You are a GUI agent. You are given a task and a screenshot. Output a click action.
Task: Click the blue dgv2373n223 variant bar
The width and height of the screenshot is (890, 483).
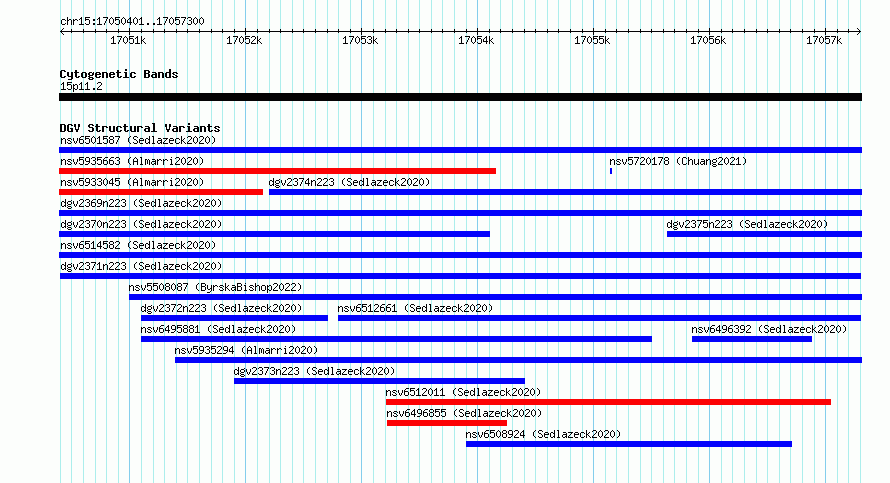coord(379,381)
